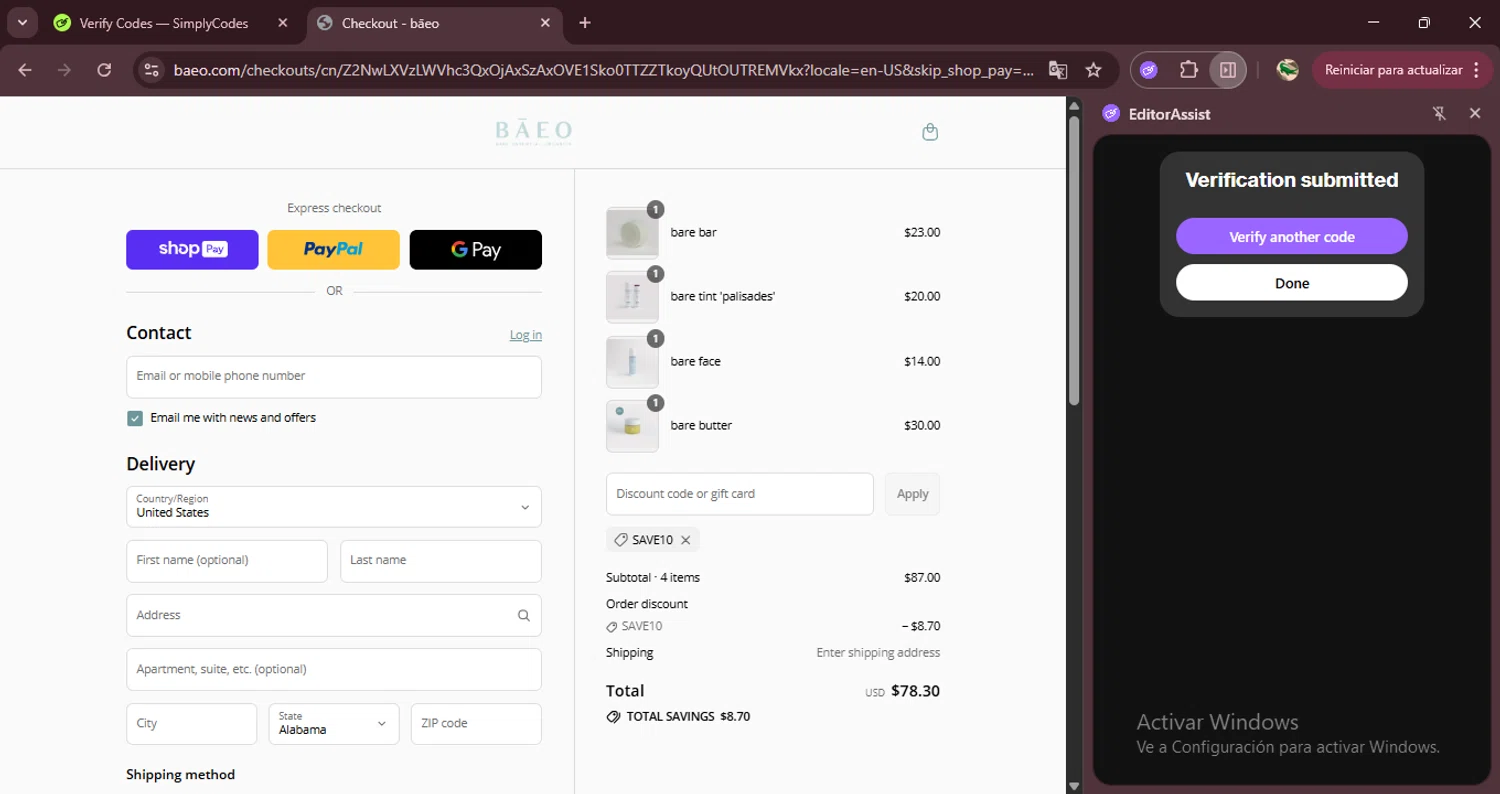
Task: Focus the Apartment, suite, etc. field
Action: coord(334,669)
